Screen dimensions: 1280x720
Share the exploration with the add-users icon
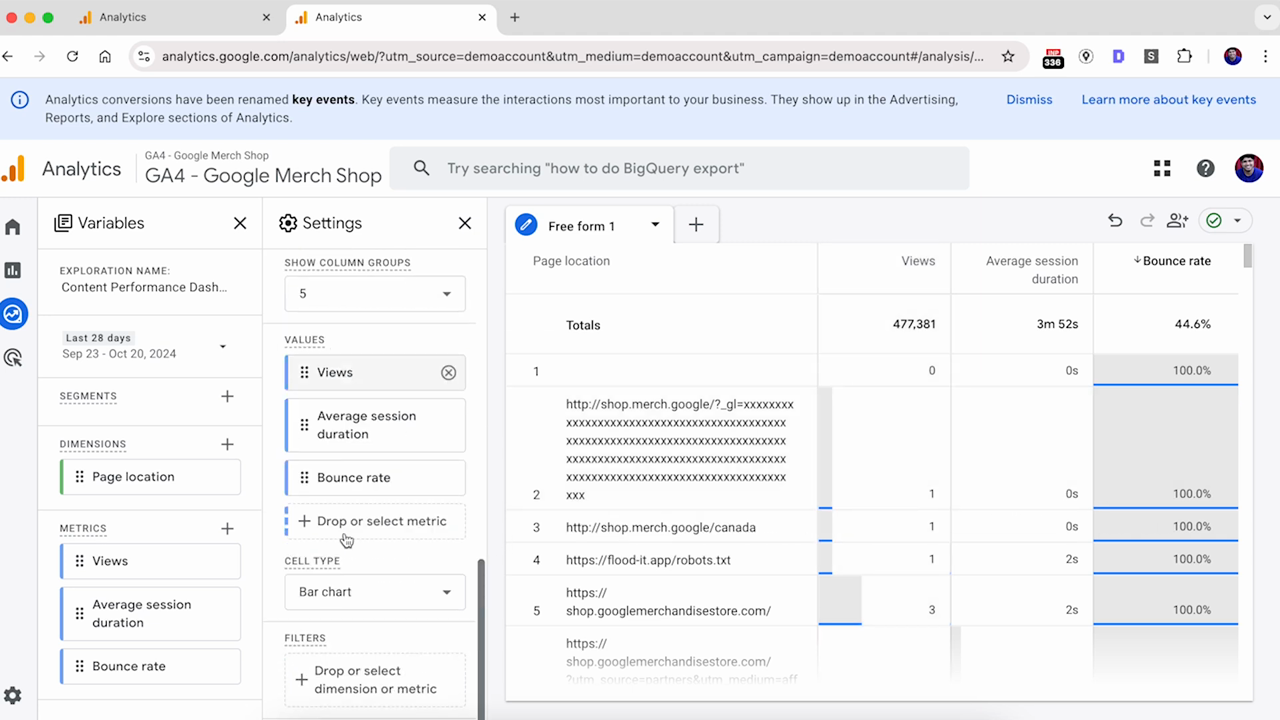coord(1178,221)
